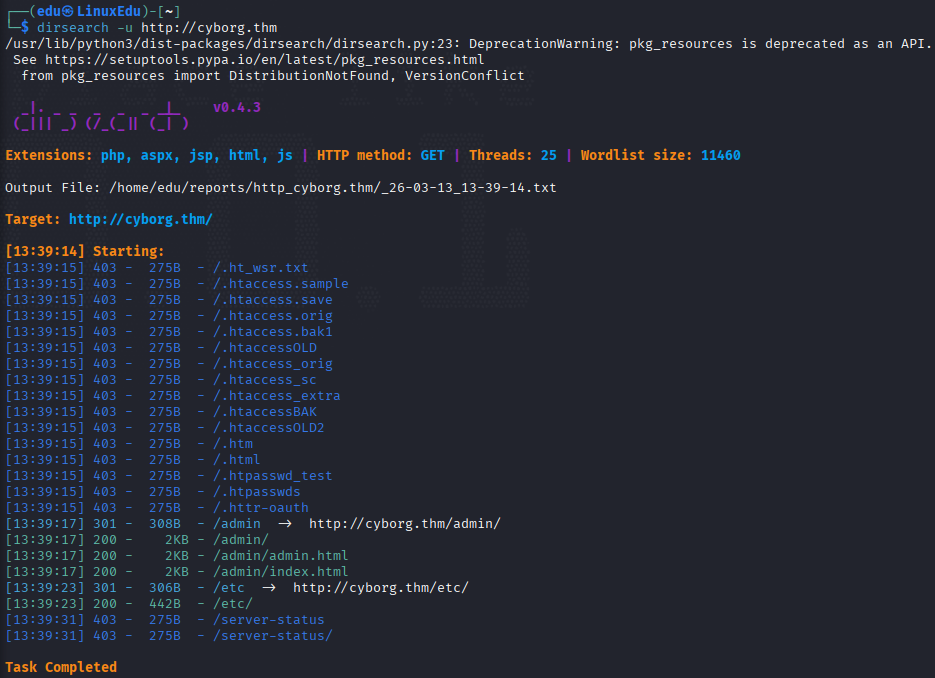Click the "/.htpasswds" result path
935x678 pixels.
(x=257, y=492)
